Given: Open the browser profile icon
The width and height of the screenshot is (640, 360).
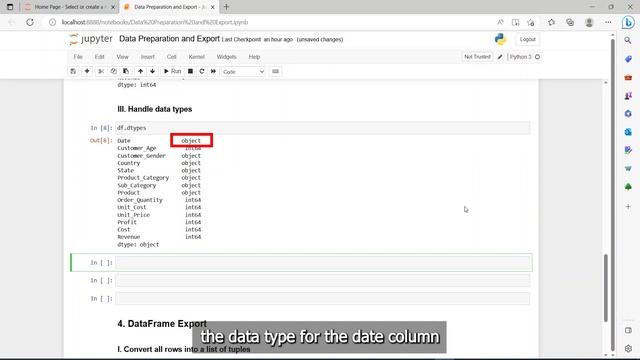Looking at the screenshot, I should click(x=589, y=22).
